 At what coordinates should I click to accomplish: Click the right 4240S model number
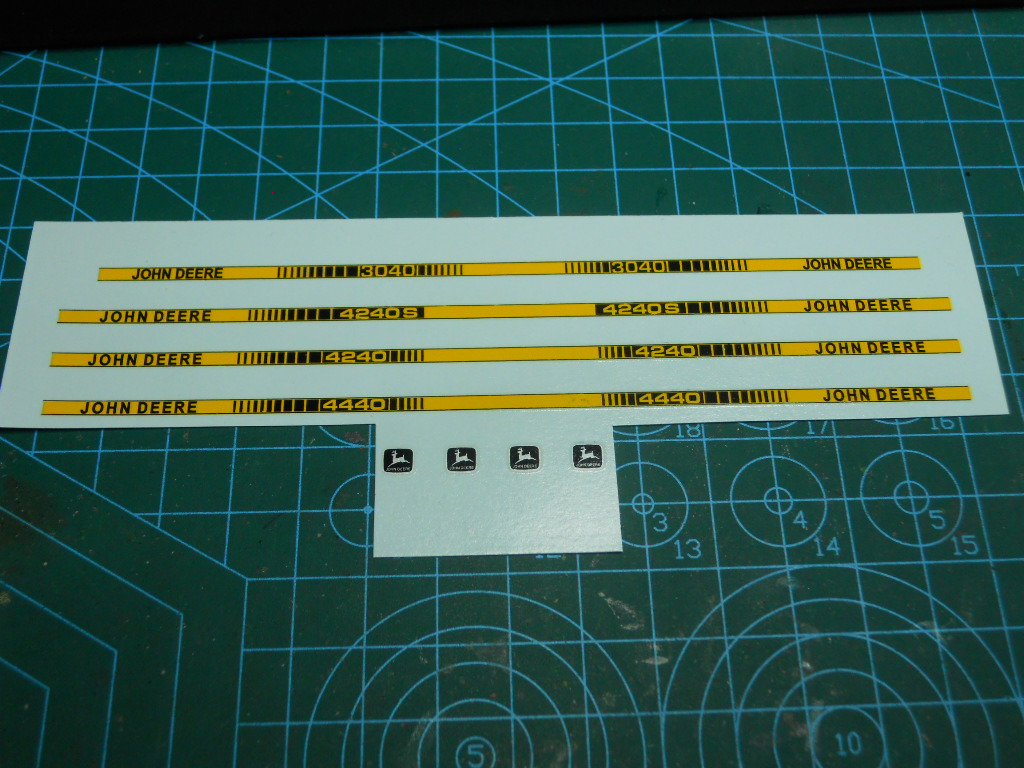(641, 309)
